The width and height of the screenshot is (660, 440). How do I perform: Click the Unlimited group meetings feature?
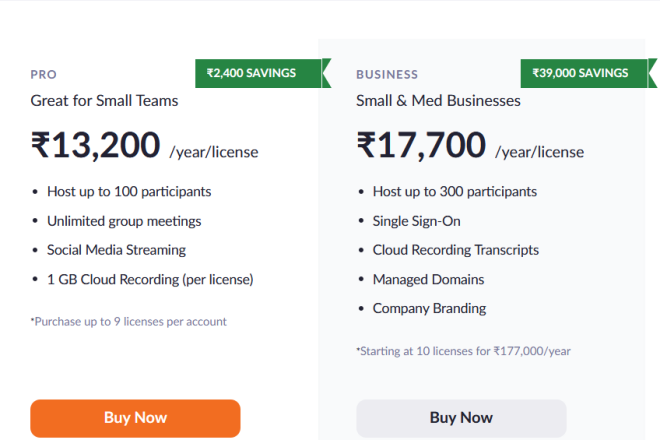point(124,221)
